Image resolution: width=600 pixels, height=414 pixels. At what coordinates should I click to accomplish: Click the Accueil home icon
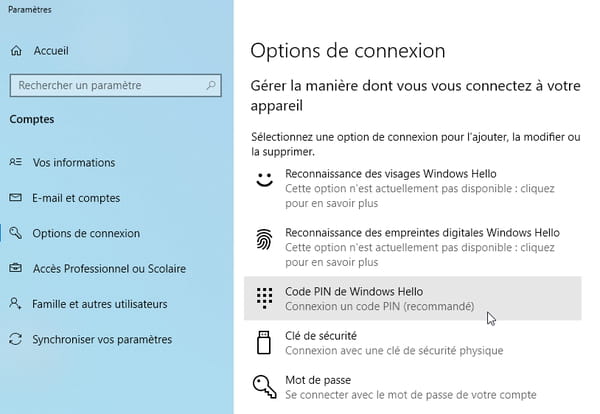coord(16,51)
